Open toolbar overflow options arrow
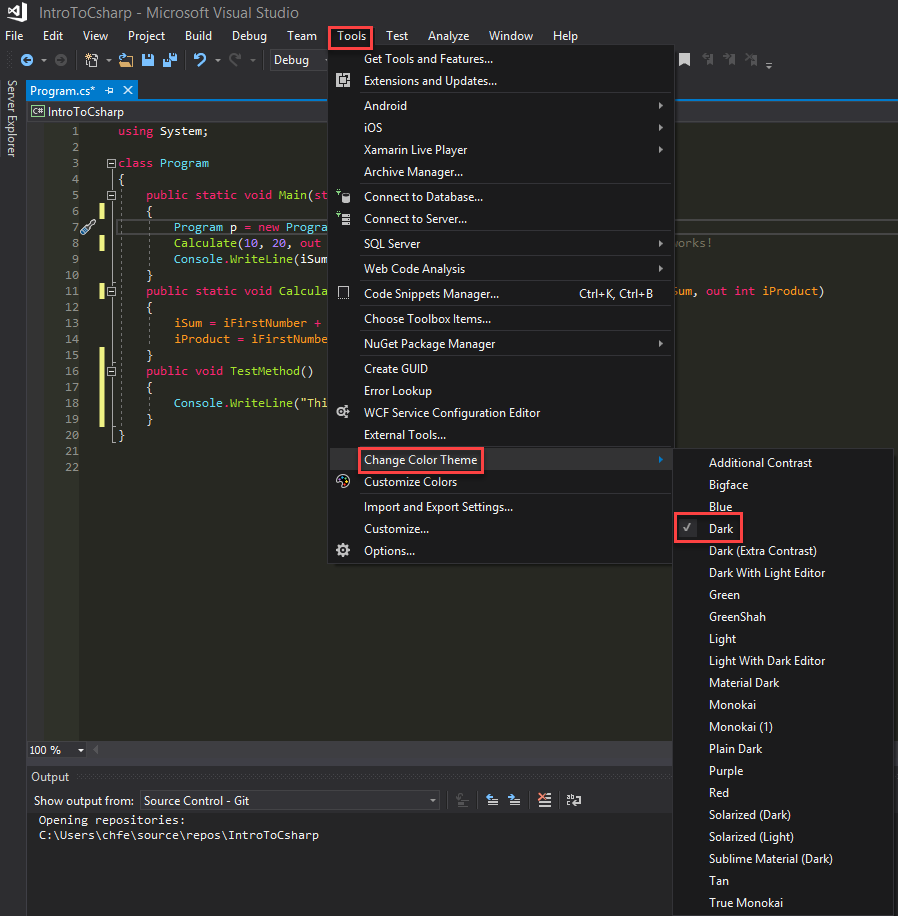 (x=769, y=65)
